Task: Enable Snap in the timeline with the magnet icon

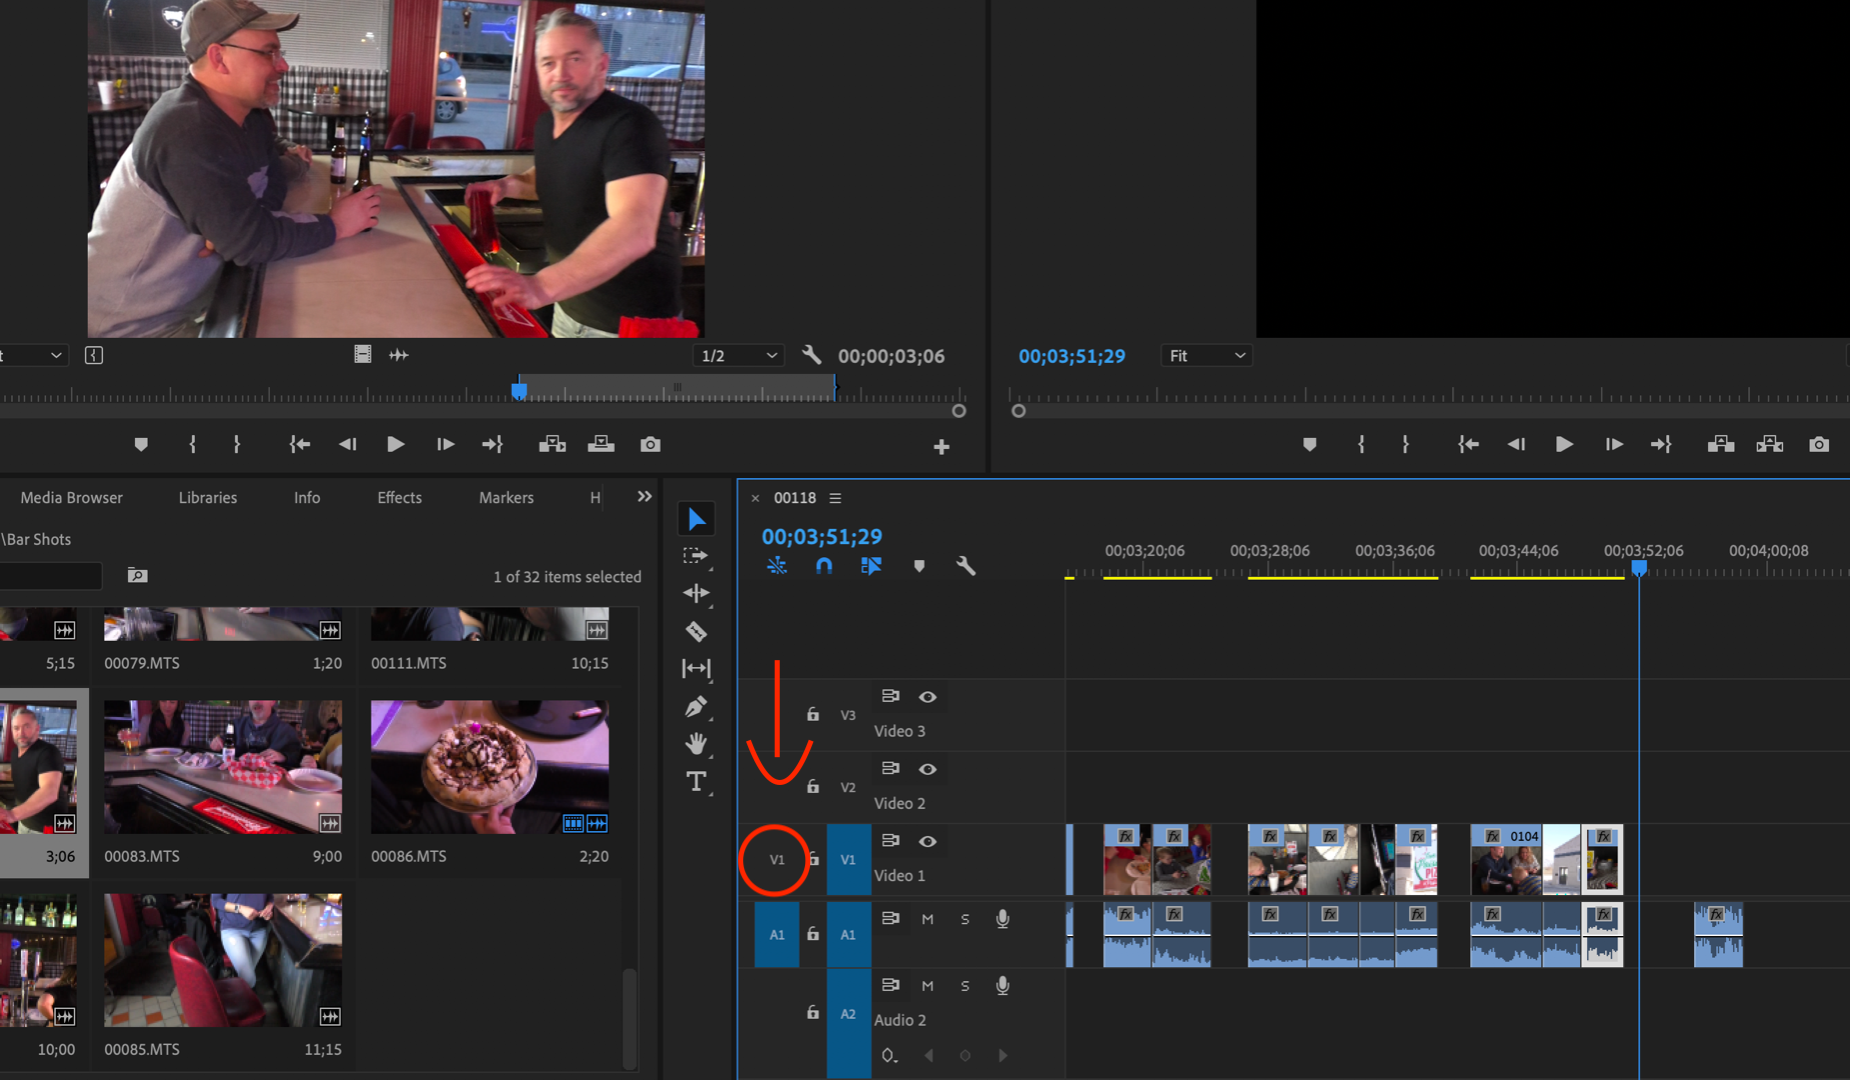Action: [823, 565]
